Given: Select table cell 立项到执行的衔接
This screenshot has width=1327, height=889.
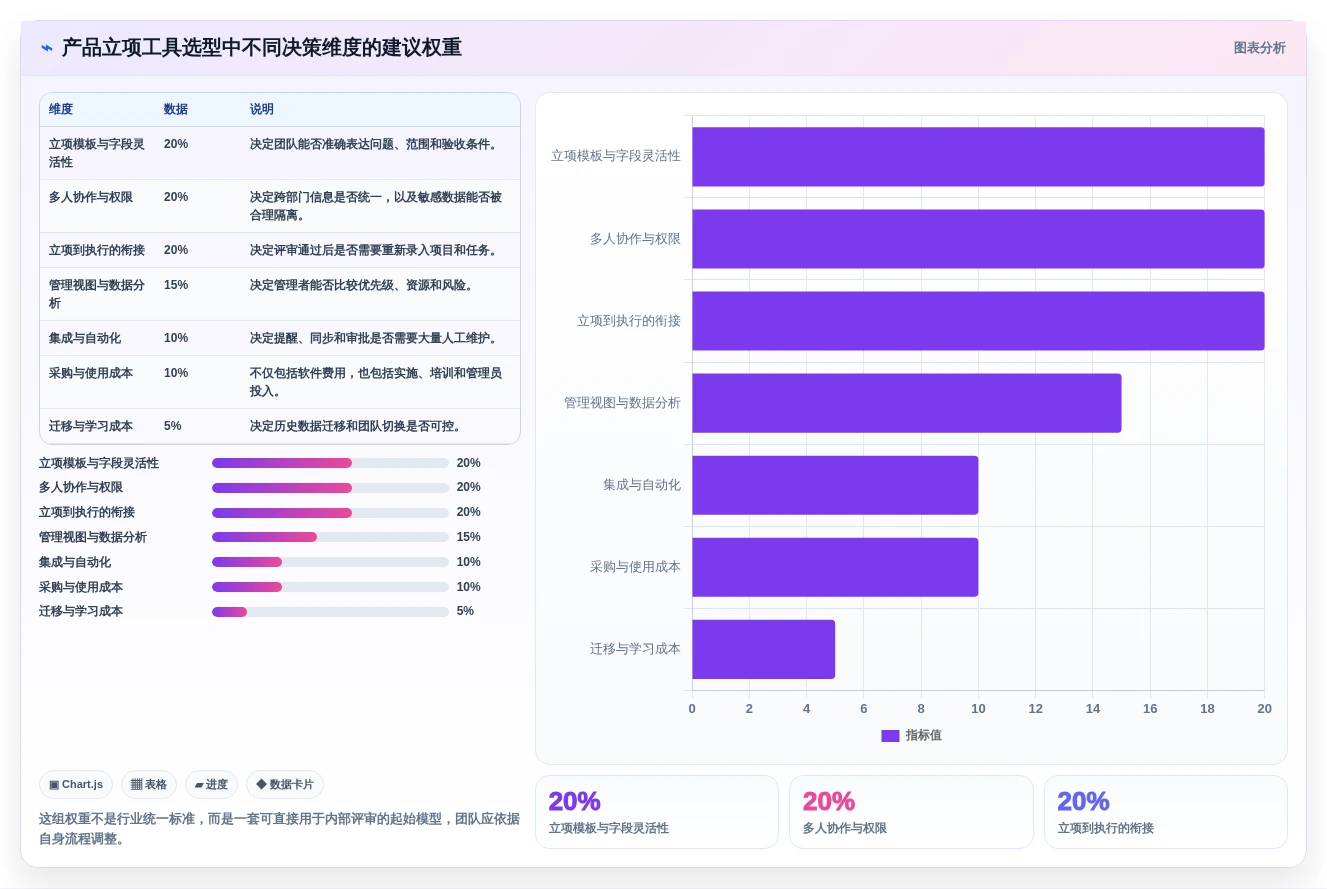Looking at the screenshot, I should tap(97, 250).
